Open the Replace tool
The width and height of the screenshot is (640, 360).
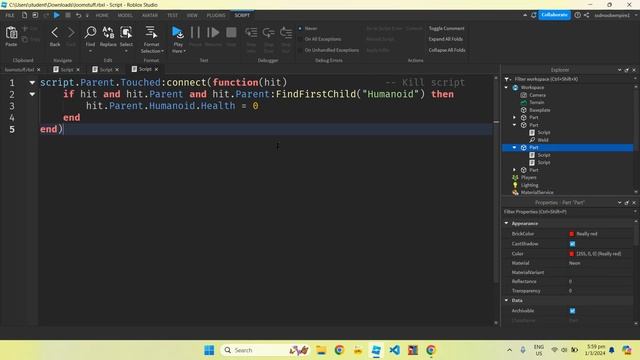point(108,33)
